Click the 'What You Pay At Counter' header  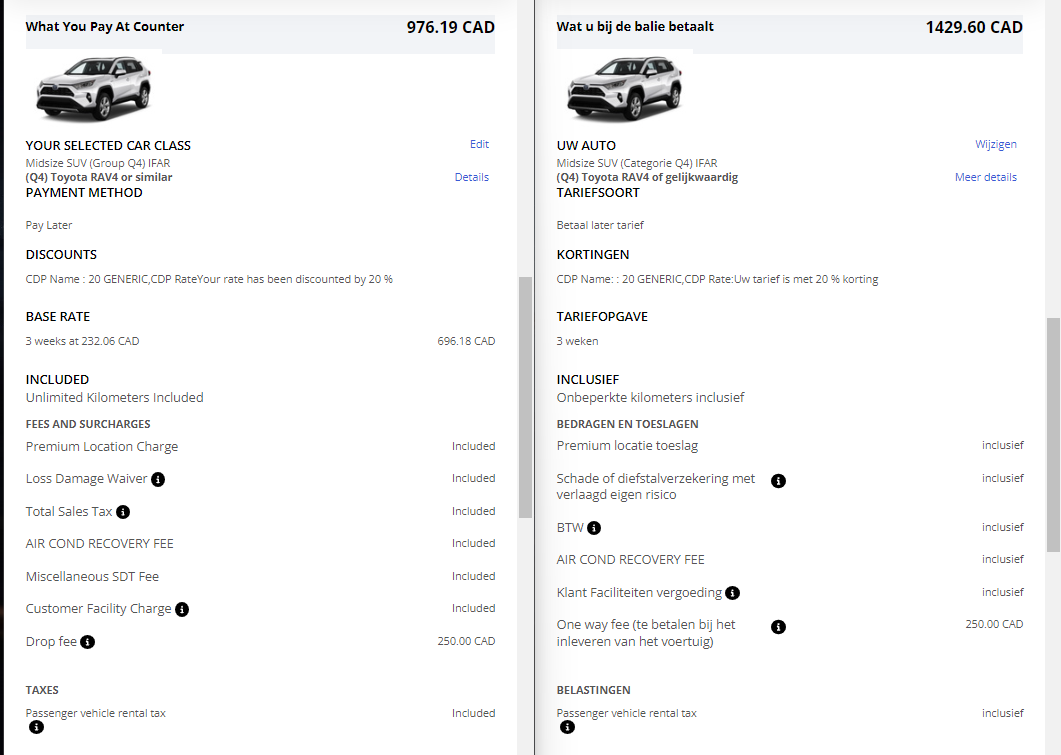105,27
